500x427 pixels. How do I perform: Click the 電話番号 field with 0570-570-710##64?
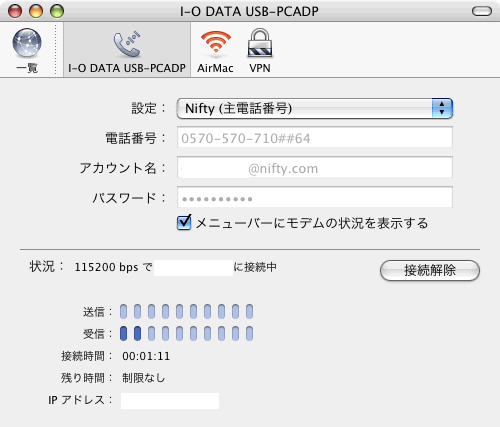pos(315,137)
